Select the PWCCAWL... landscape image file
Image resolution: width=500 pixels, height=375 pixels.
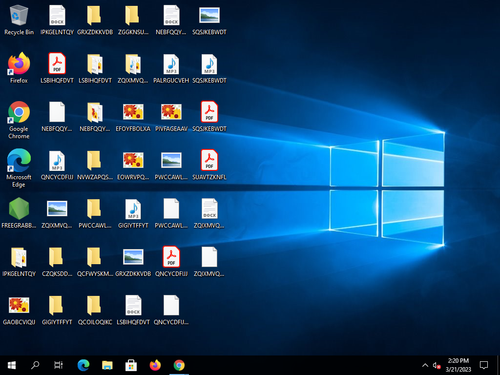(171, 165)
